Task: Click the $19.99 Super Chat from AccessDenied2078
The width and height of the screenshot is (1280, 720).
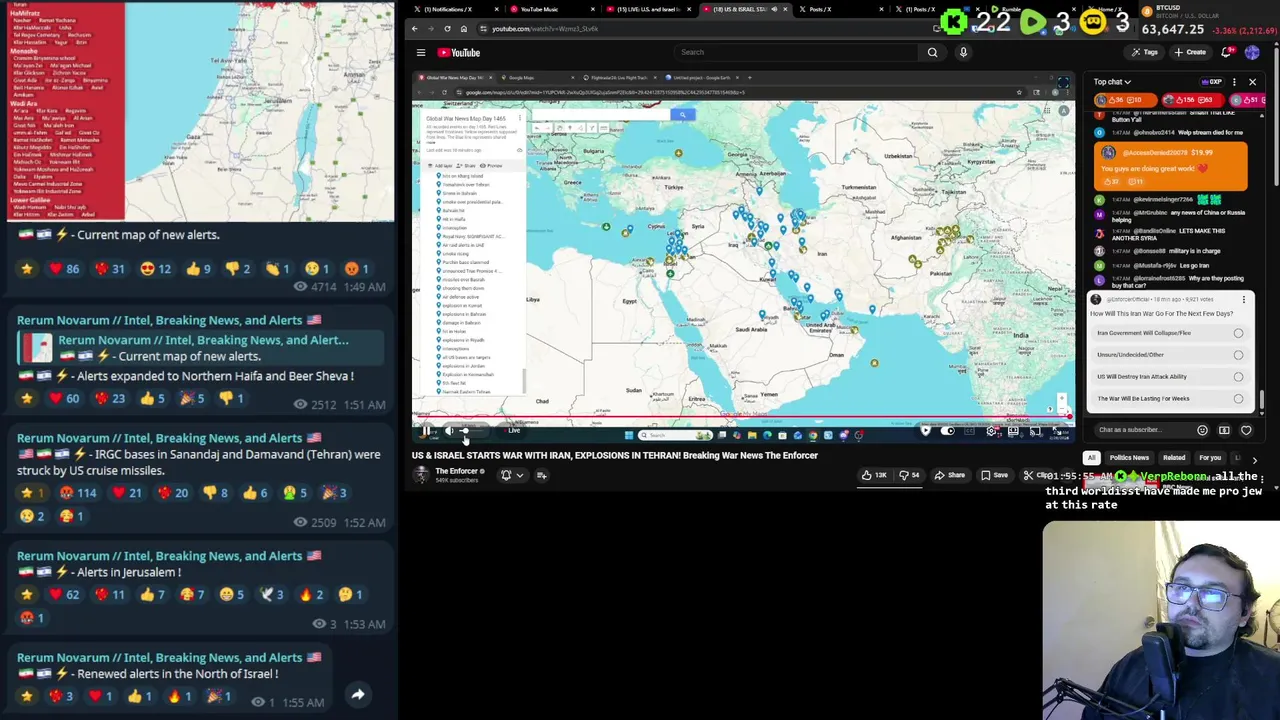Action: 1170,166
